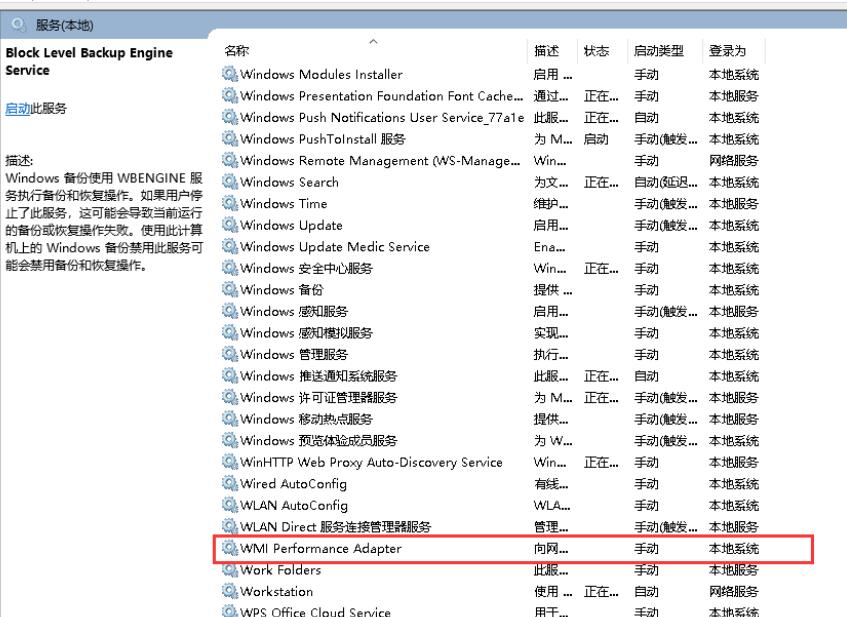The width and height of the screenshot is (847, 617).
Task: Click 向网... description of WMI Performance Adapter
Action: coord(551,548)
